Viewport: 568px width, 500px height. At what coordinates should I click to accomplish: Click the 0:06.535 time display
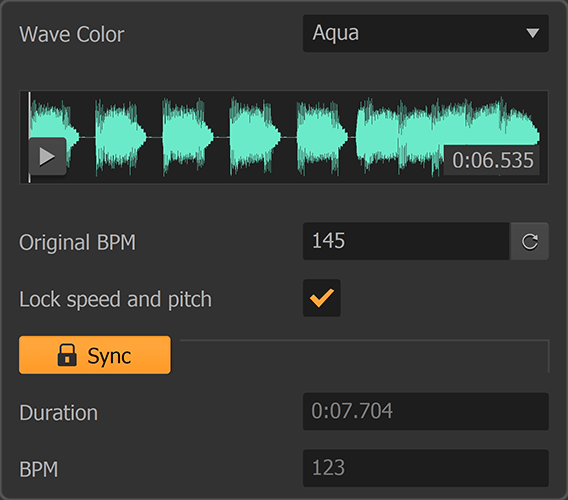pos(493,160)
